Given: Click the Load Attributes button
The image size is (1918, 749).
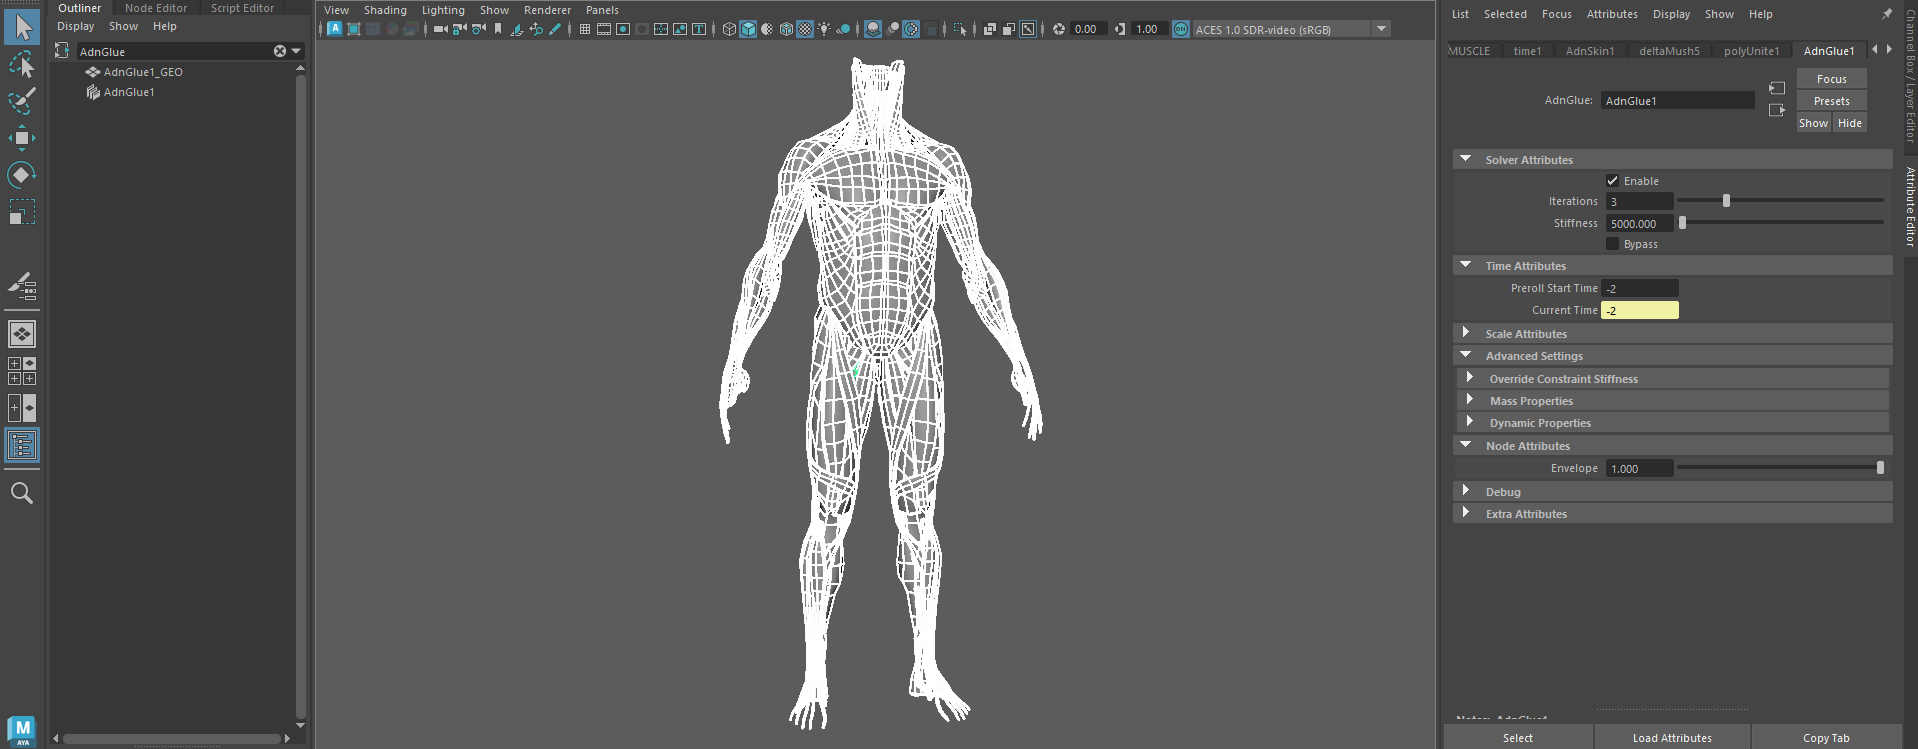Looking at the screenshot, I should [x=1672, y=738].
